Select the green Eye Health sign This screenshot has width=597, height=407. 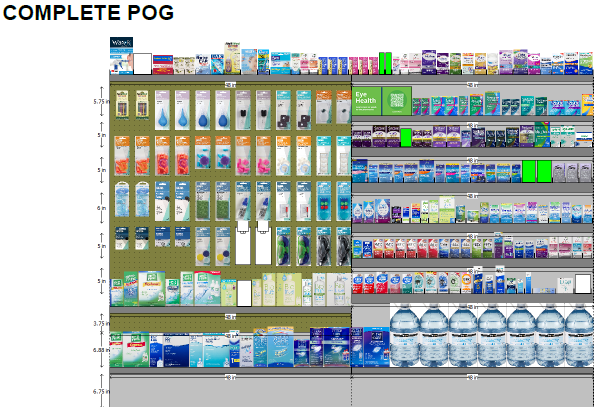click(x=366, y=101)
